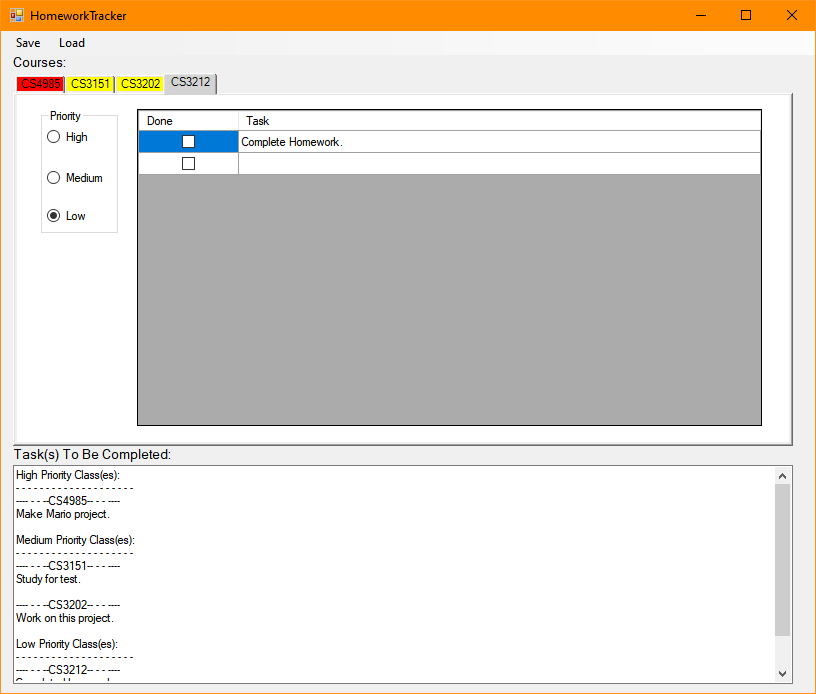Switch to the CS3151 course tab
Screen dimensions: 816x694
90,84
